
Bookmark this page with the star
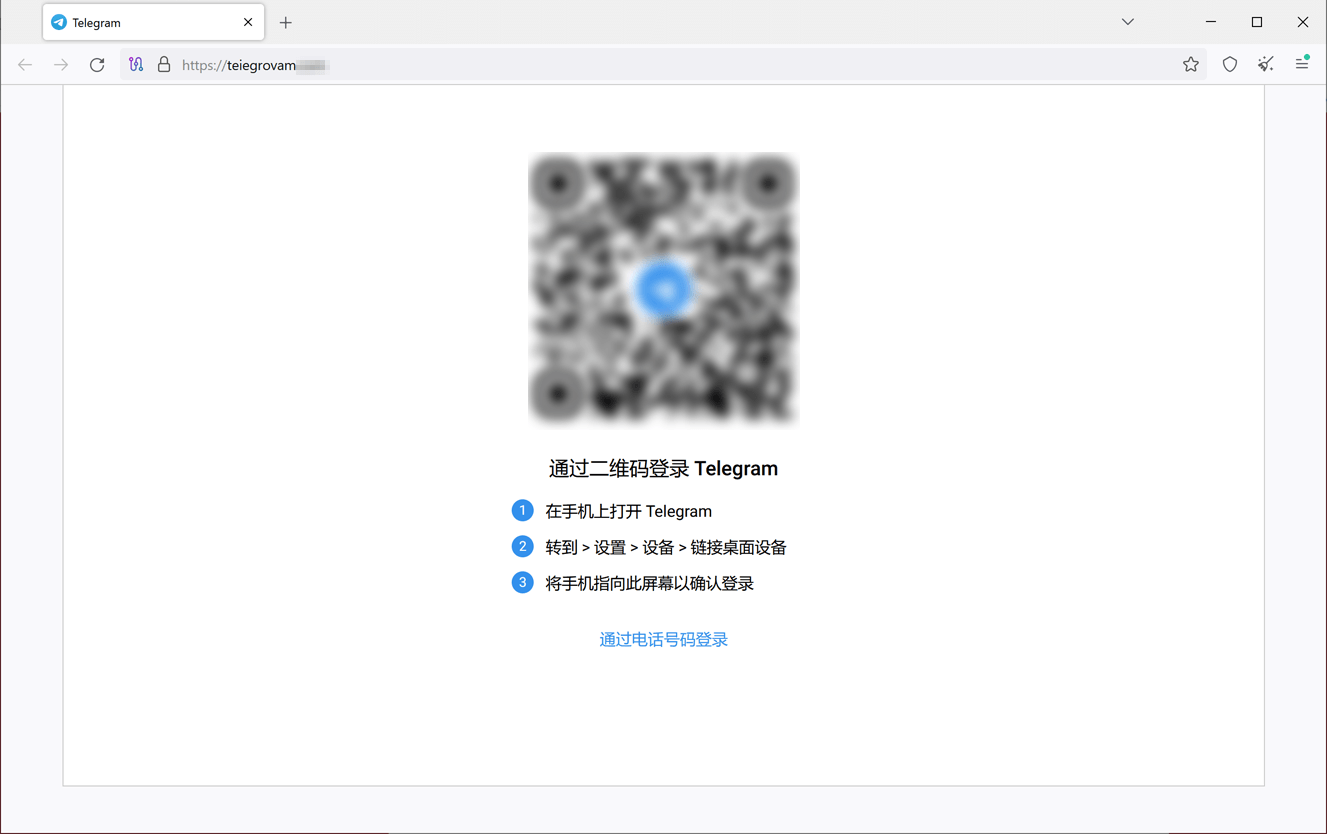click(x=1190, y=65)
